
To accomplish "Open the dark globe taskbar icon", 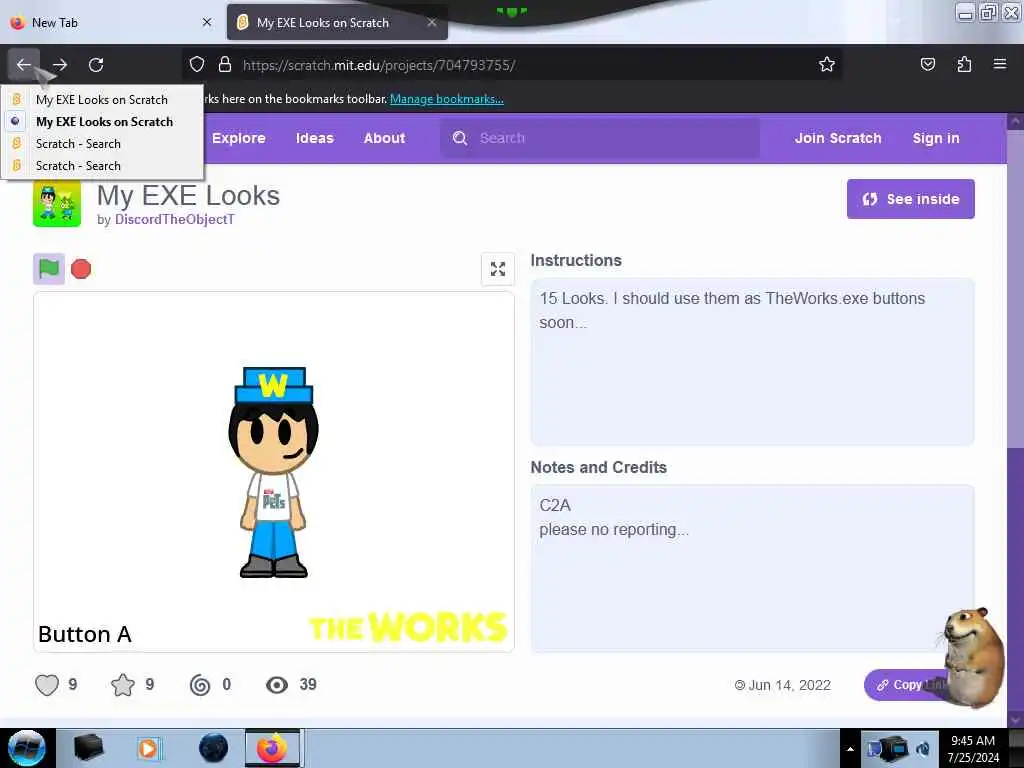I will click(214, 748).
